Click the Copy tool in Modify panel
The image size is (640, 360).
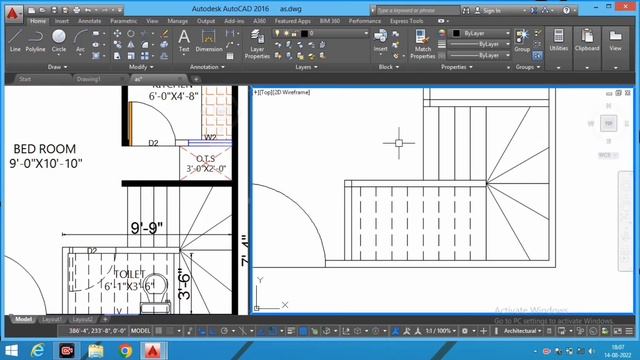click(117, 44)
